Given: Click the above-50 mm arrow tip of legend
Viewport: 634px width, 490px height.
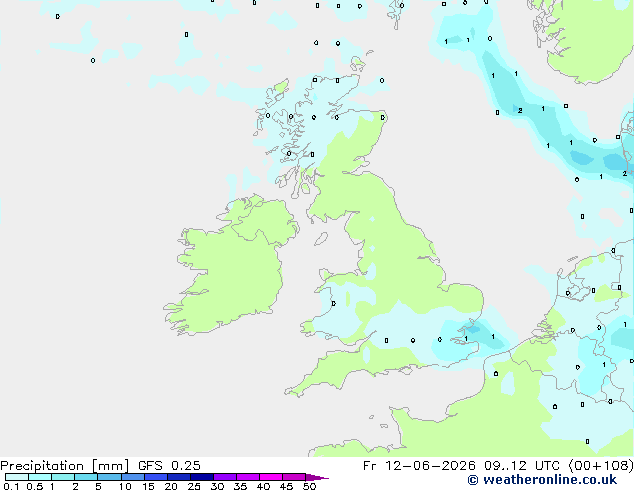Looking at the screenshot, I should pos(317,477).
